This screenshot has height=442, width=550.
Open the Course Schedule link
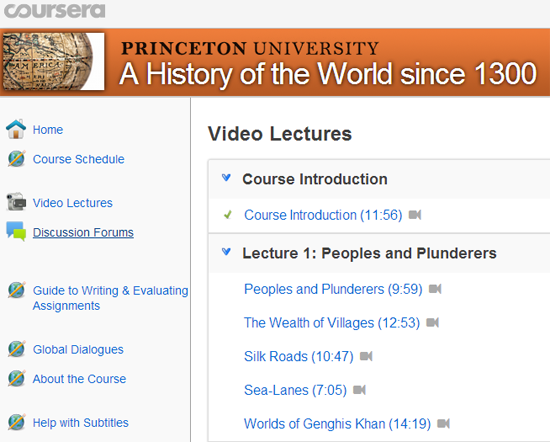click(79, 159)
